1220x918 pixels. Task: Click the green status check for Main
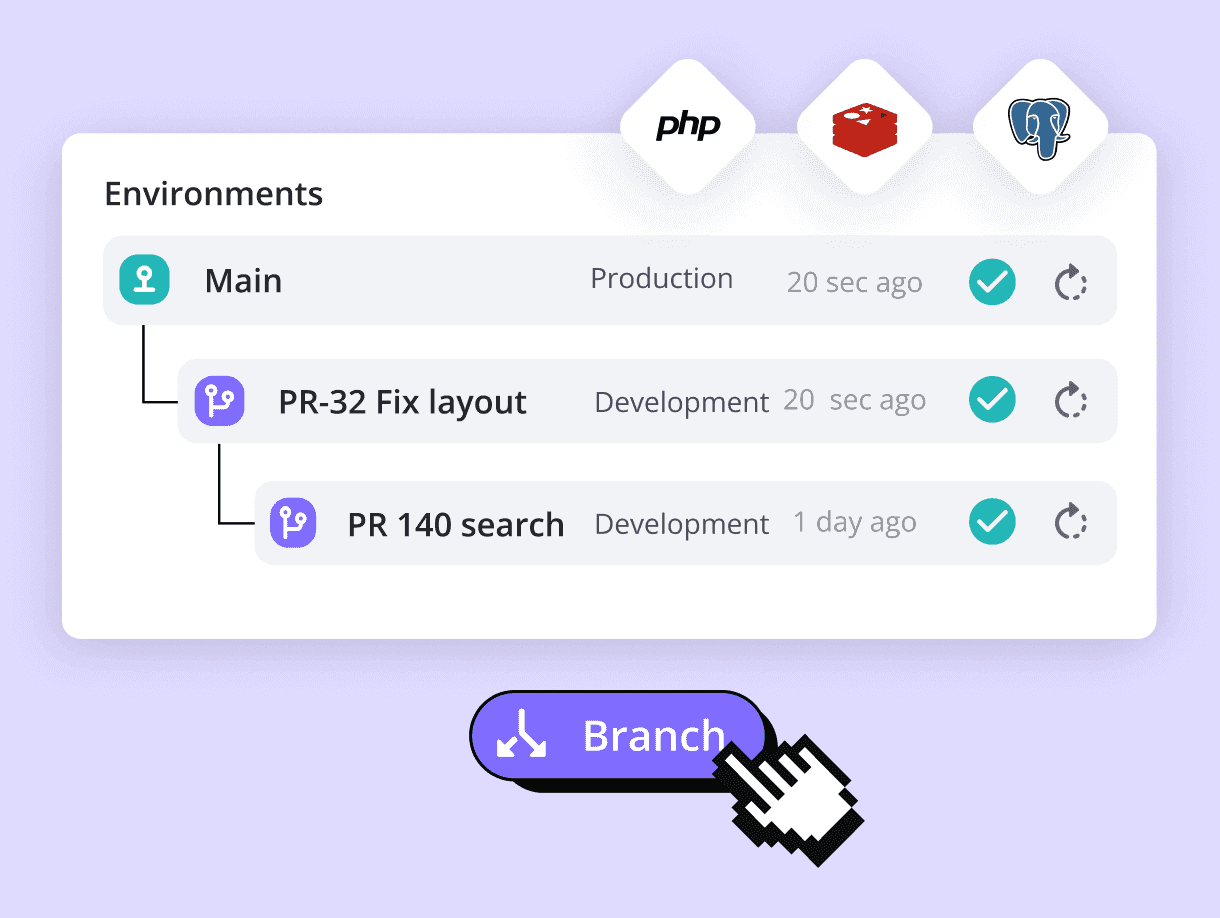[992, 283]
